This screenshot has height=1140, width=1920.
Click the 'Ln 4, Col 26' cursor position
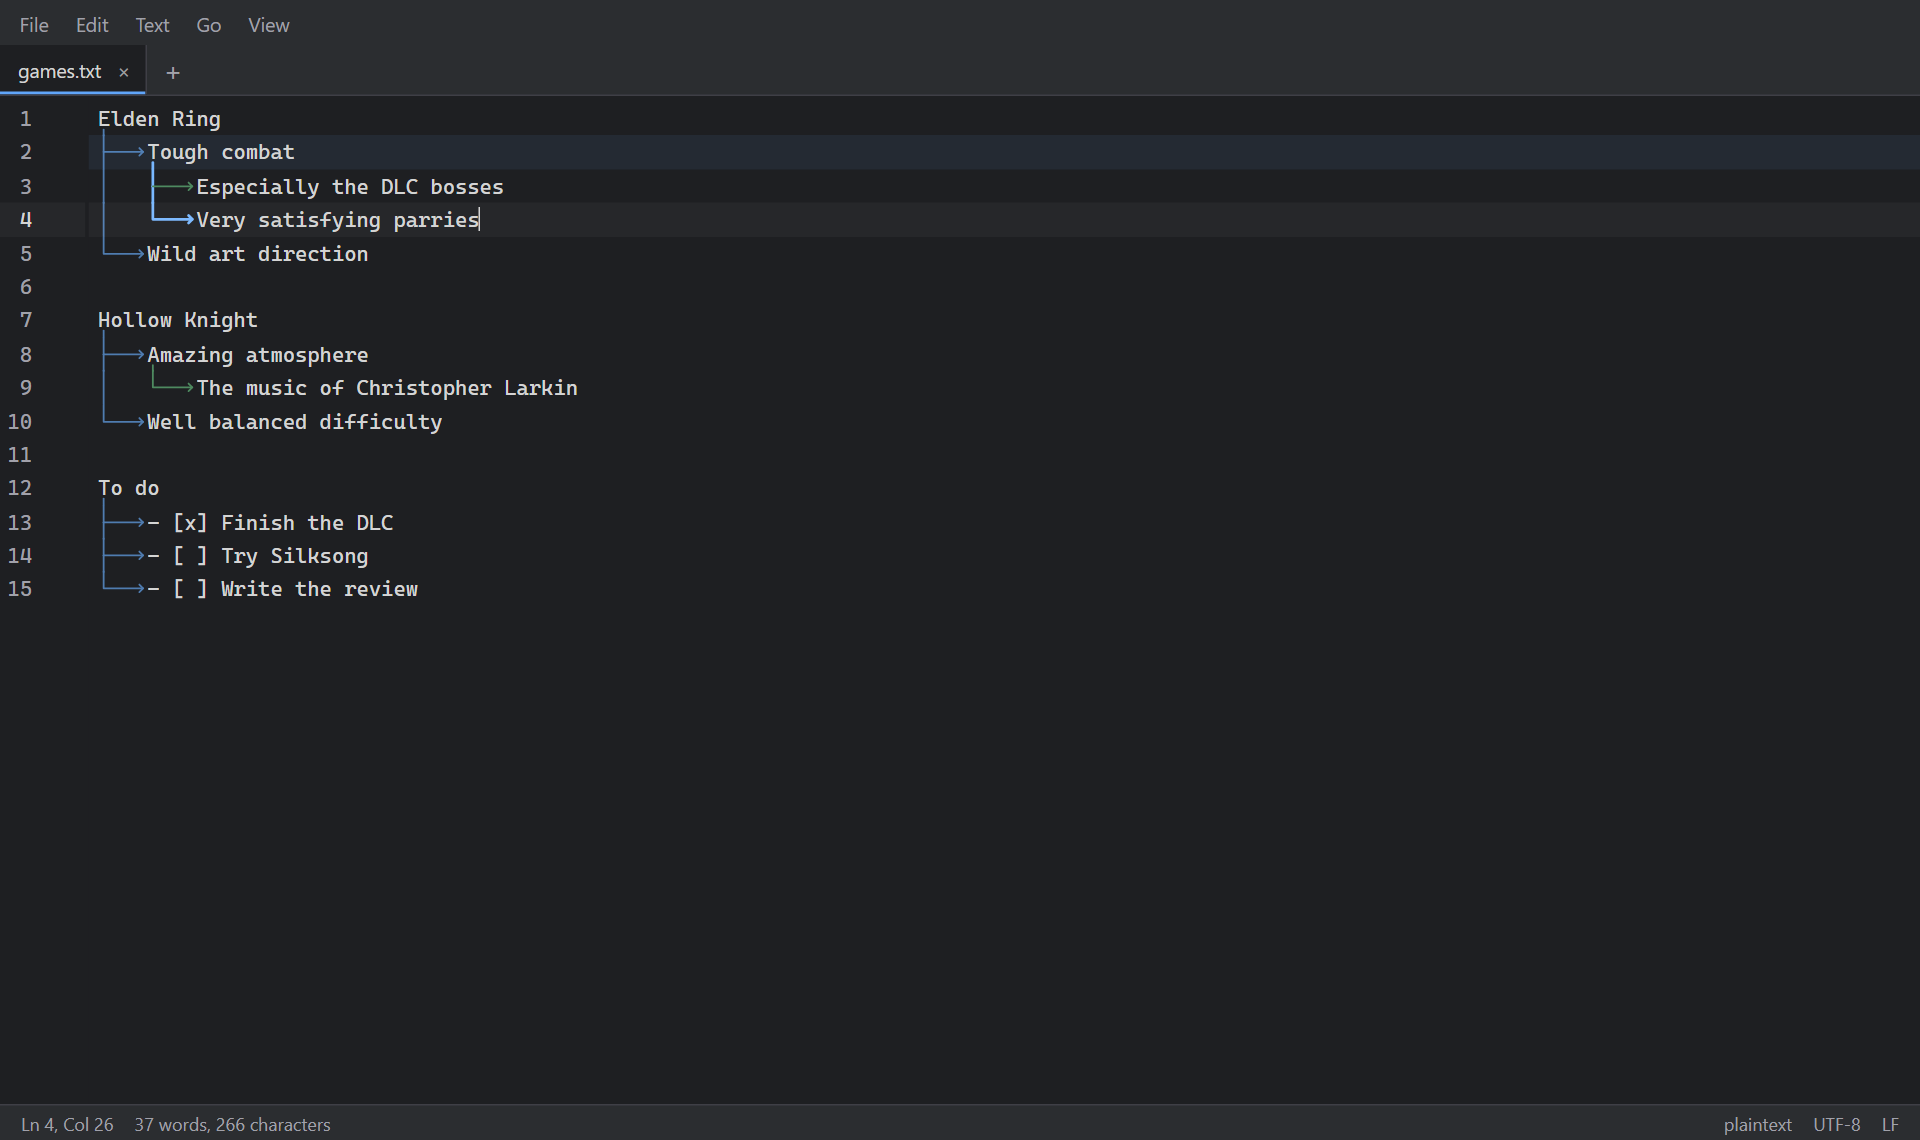tap(67, 1124)
